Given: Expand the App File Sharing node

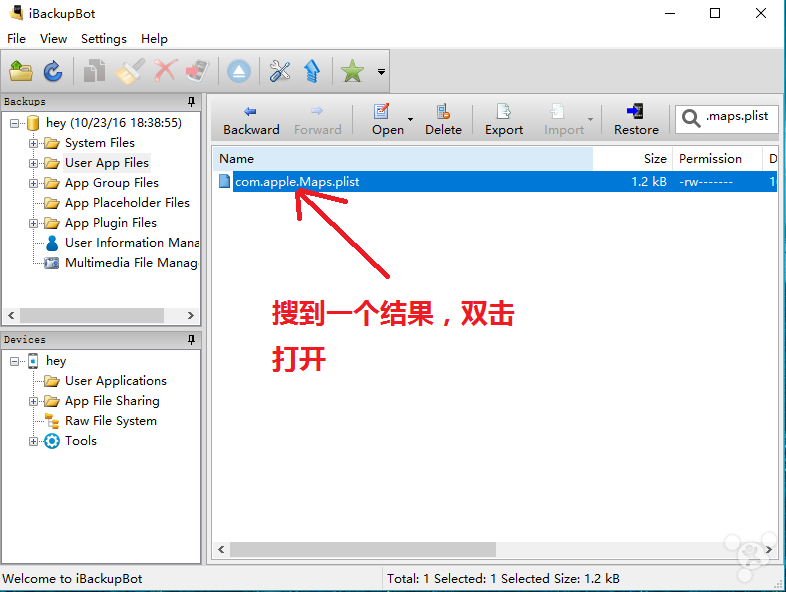Looking at the screenshot, I should pyautogui.click(x=33, y=402).
